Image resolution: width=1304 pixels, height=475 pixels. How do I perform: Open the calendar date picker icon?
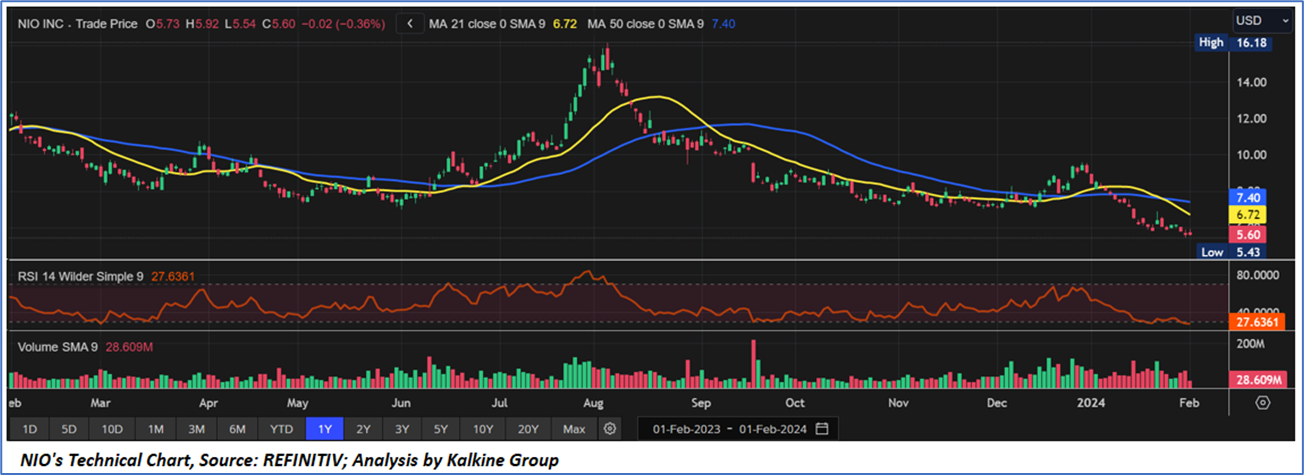pos(822,429)
